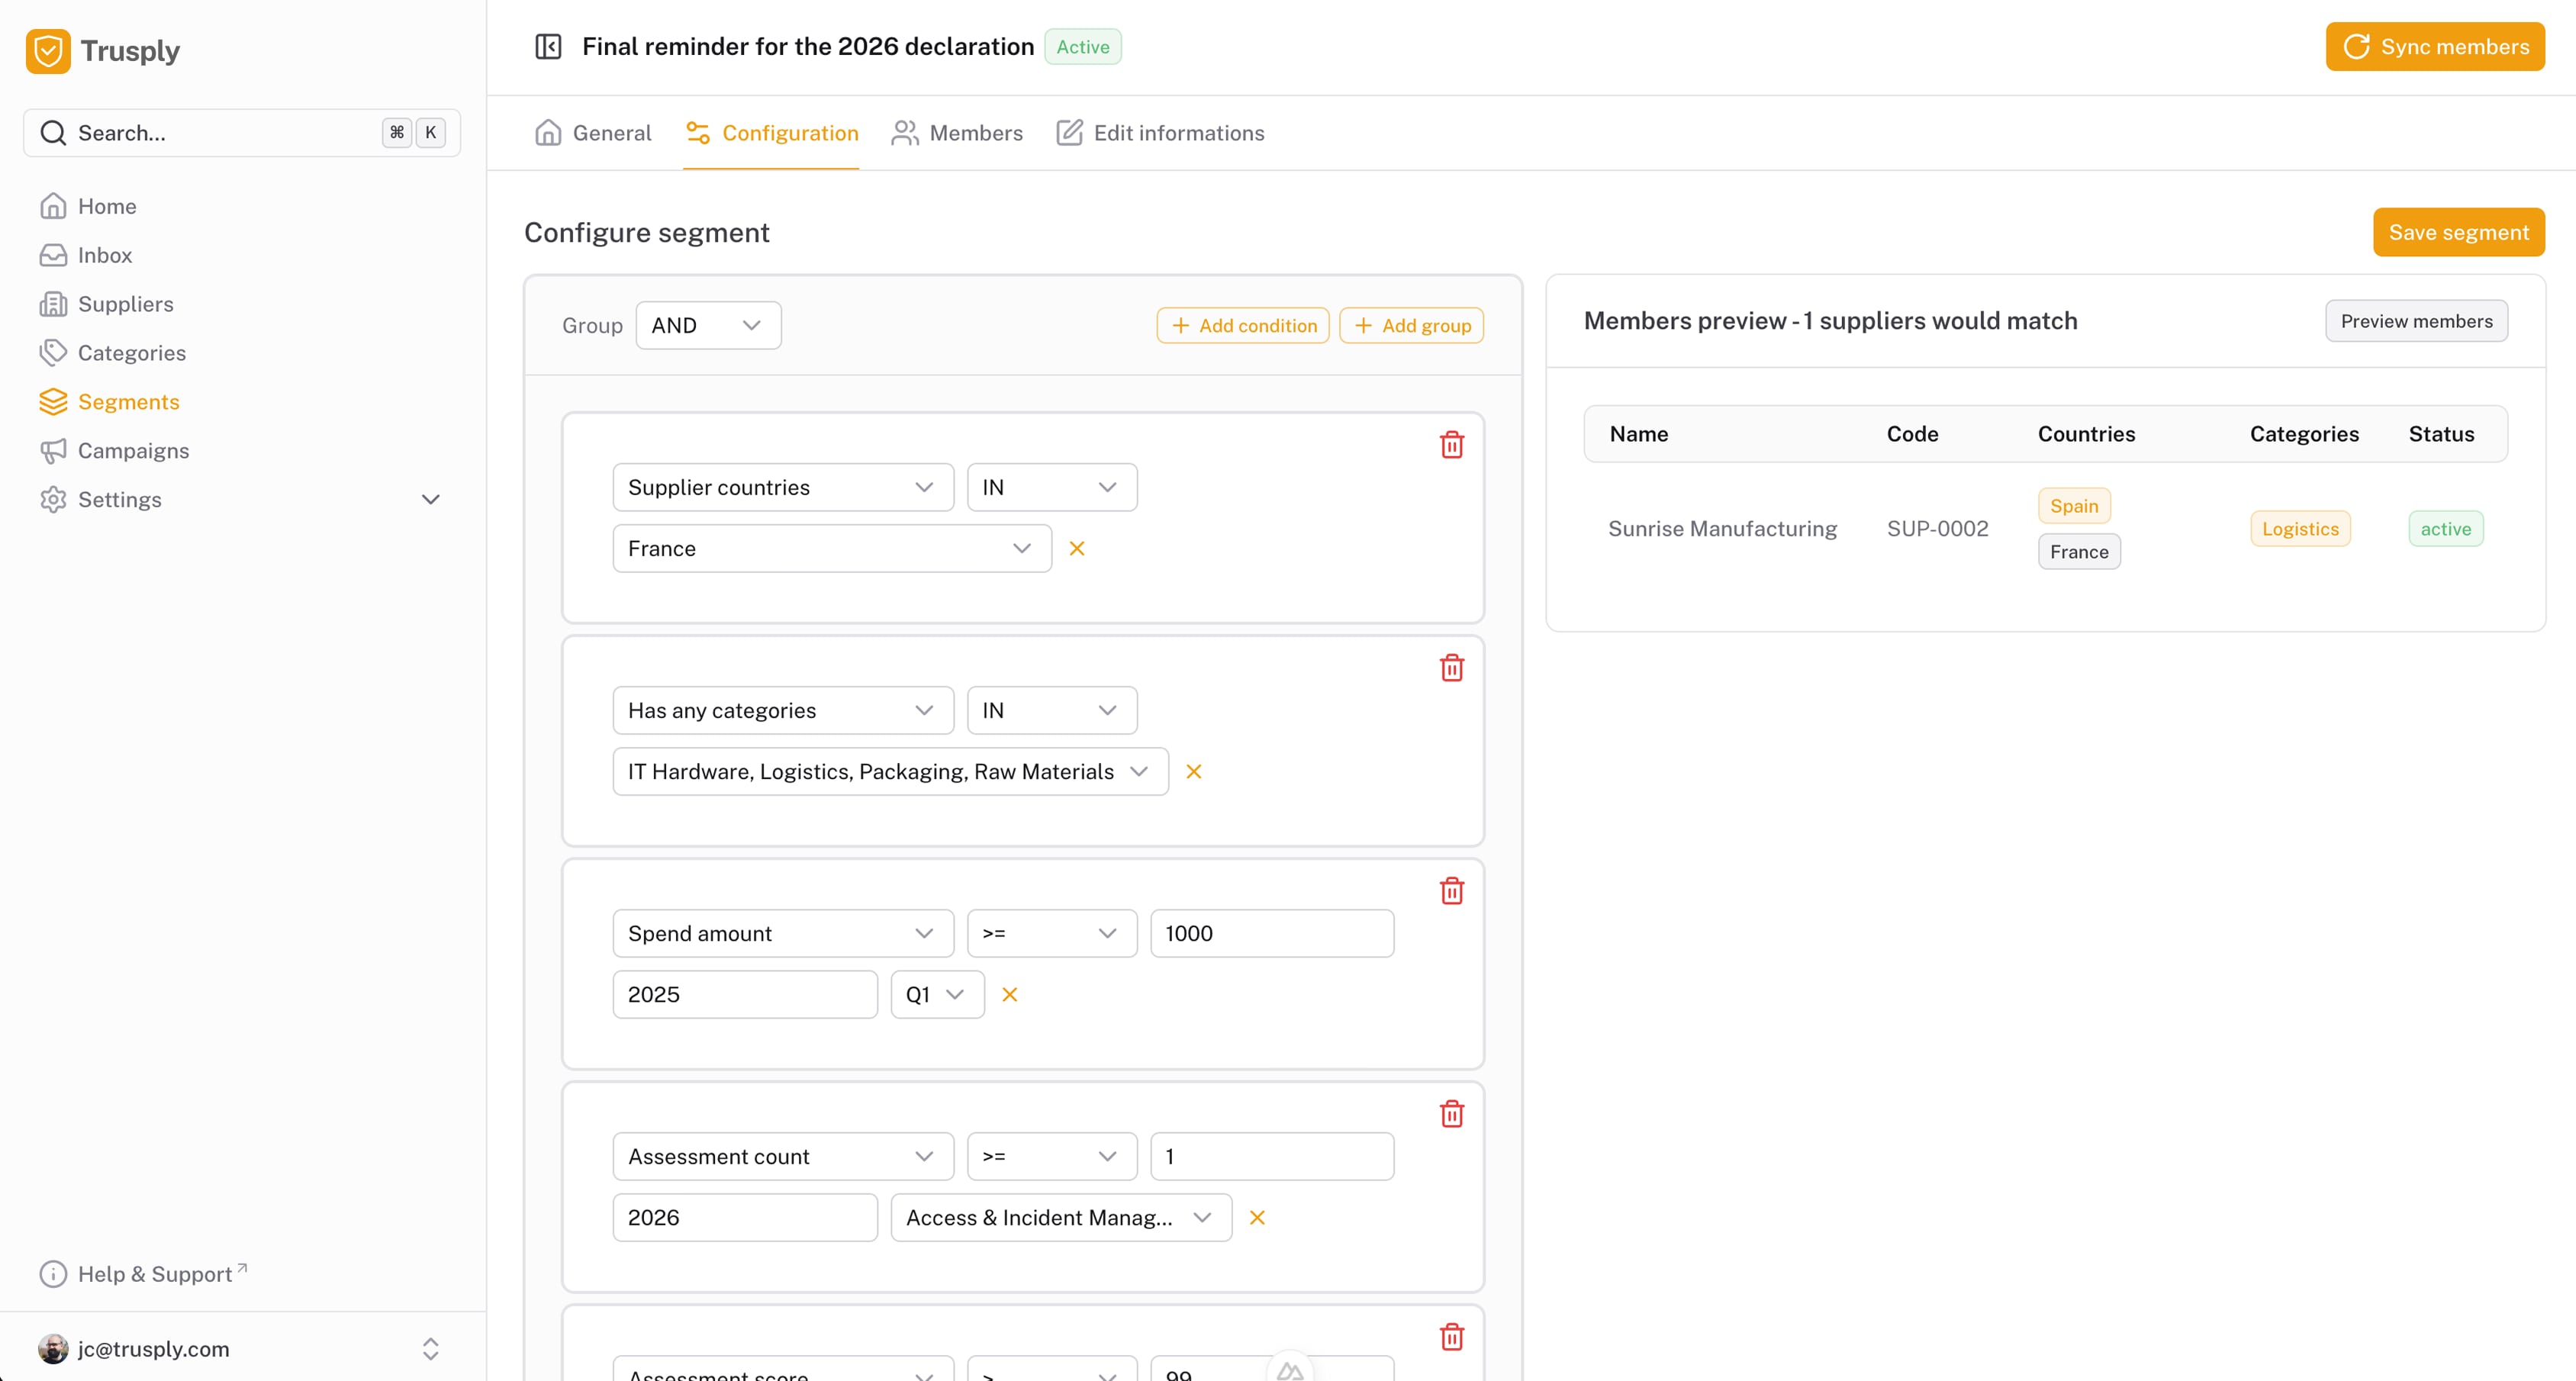Viewport: 2576px width, 1381px height.
Task: Delete the Has any categories condition
Action: (1451, 668)
